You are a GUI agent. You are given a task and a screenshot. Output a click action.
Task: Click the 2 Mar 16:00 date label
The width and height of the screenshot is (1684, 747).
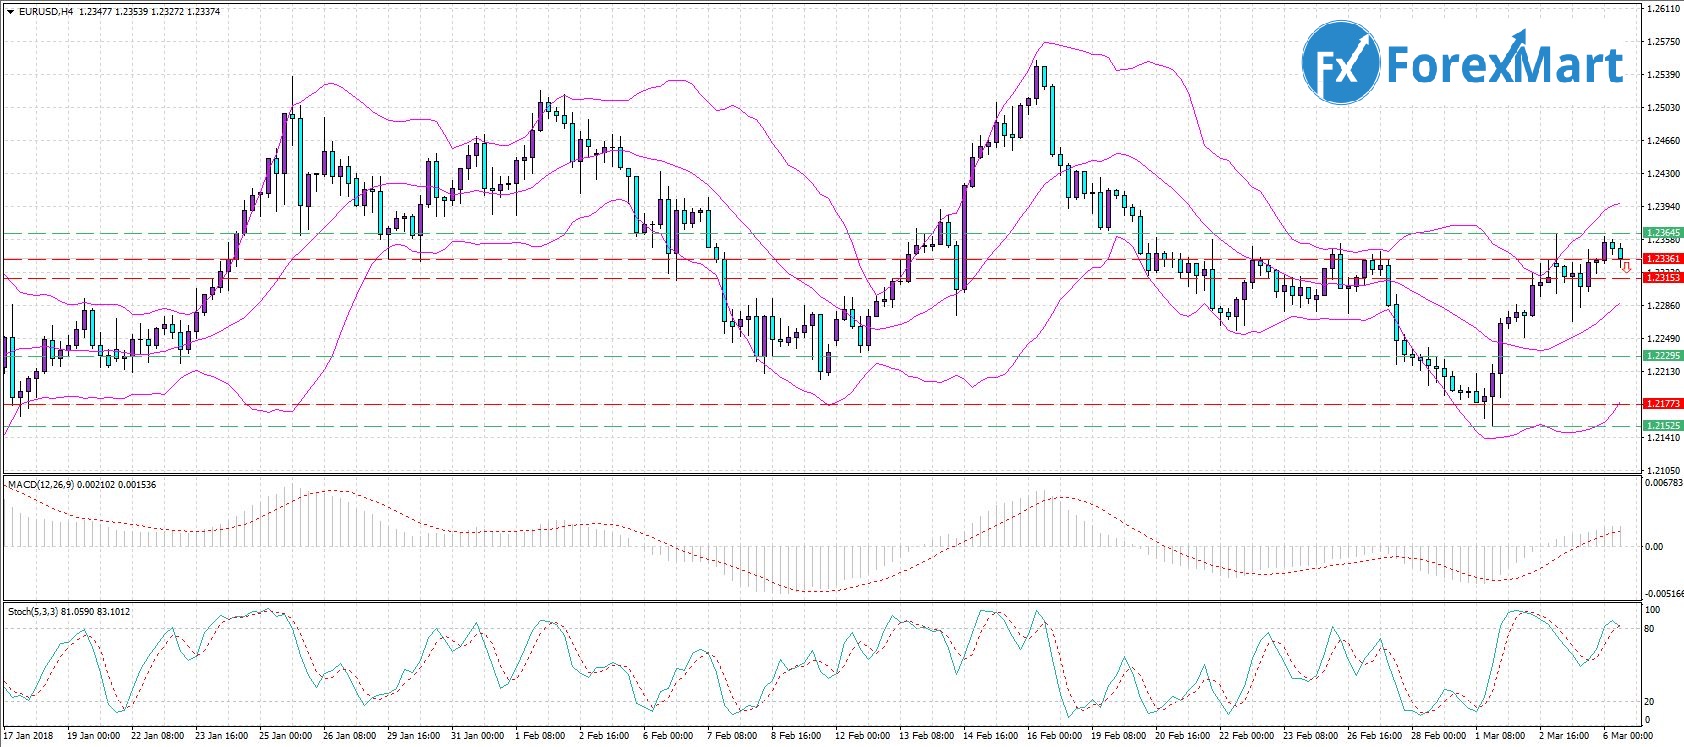coord(1564,736)
